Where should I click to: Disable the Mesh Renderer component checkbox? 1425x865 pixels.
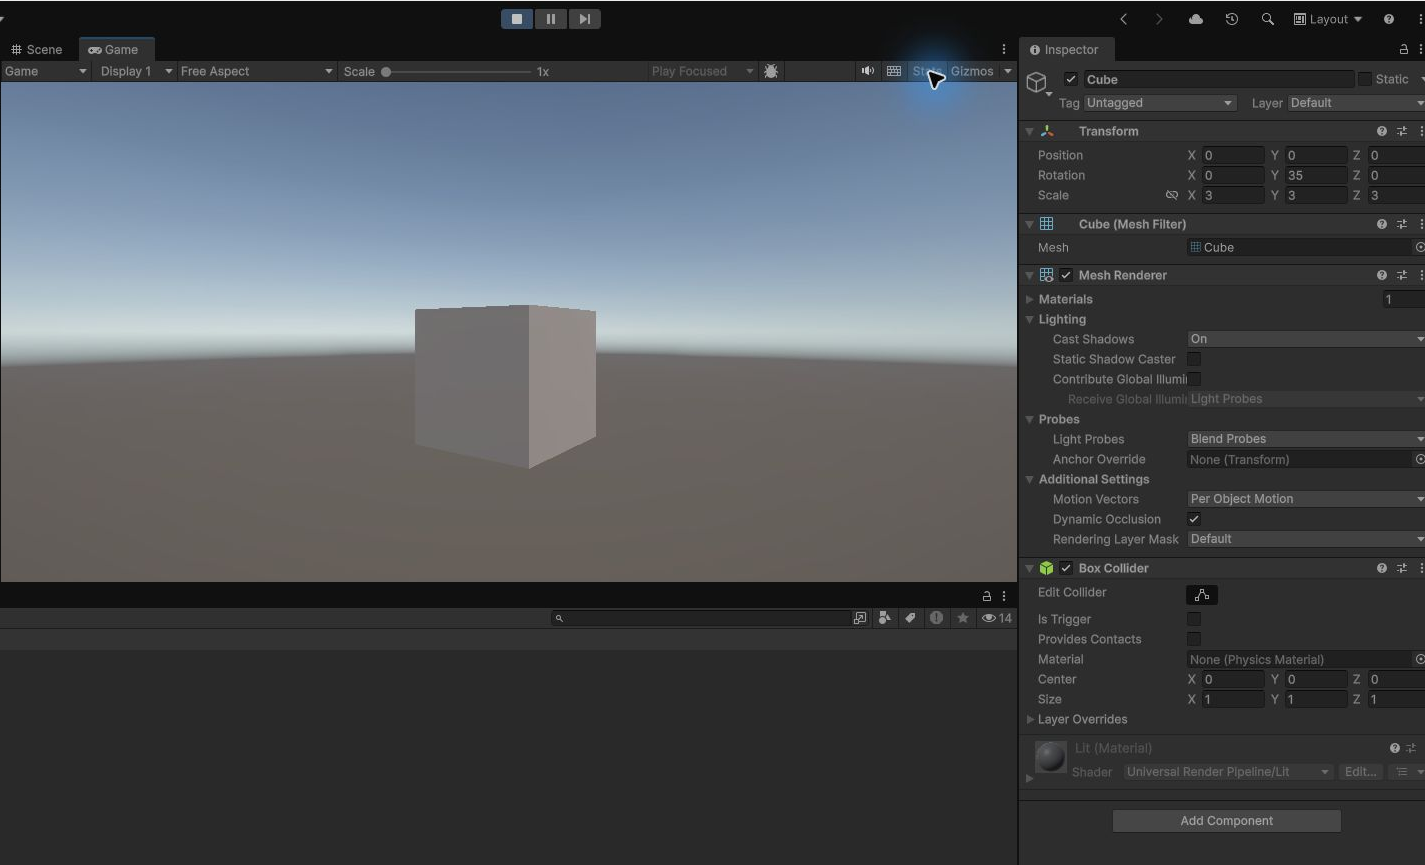point(1066,275)
